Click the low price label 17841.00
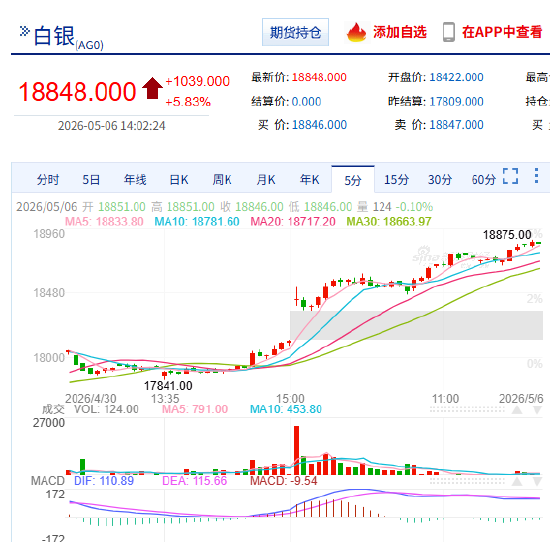The height and width of the screenshot is (542, 550). pos(168,386)
